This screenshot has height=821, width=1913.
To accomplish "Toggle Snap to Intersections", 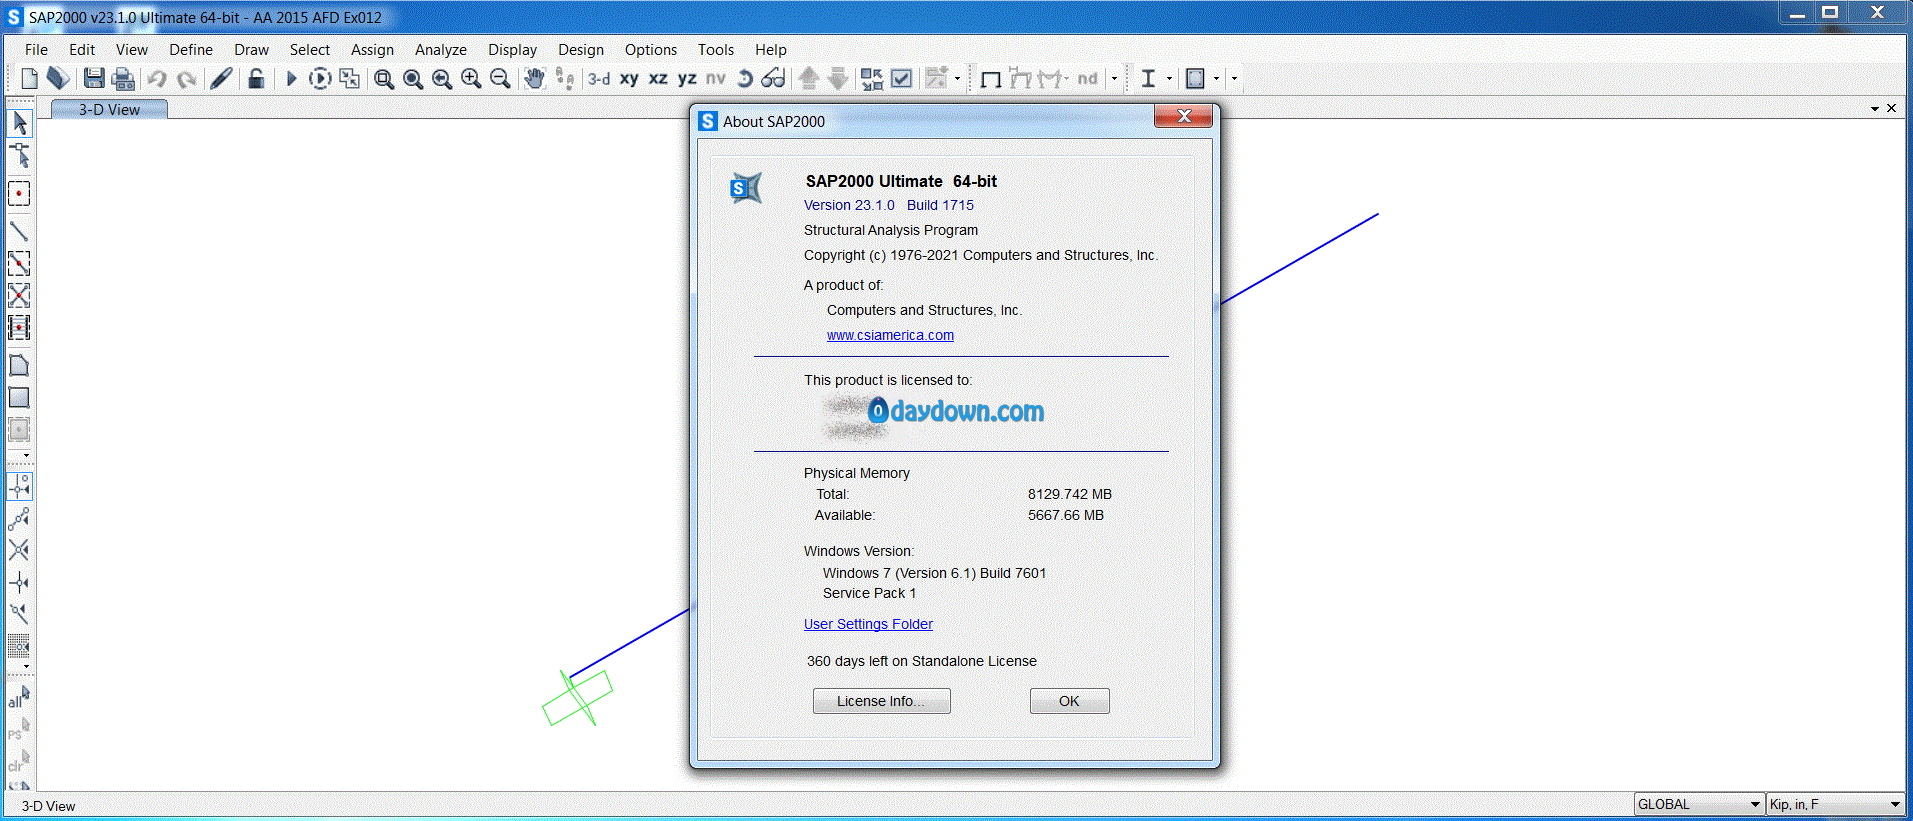I will tap(19, 550).
